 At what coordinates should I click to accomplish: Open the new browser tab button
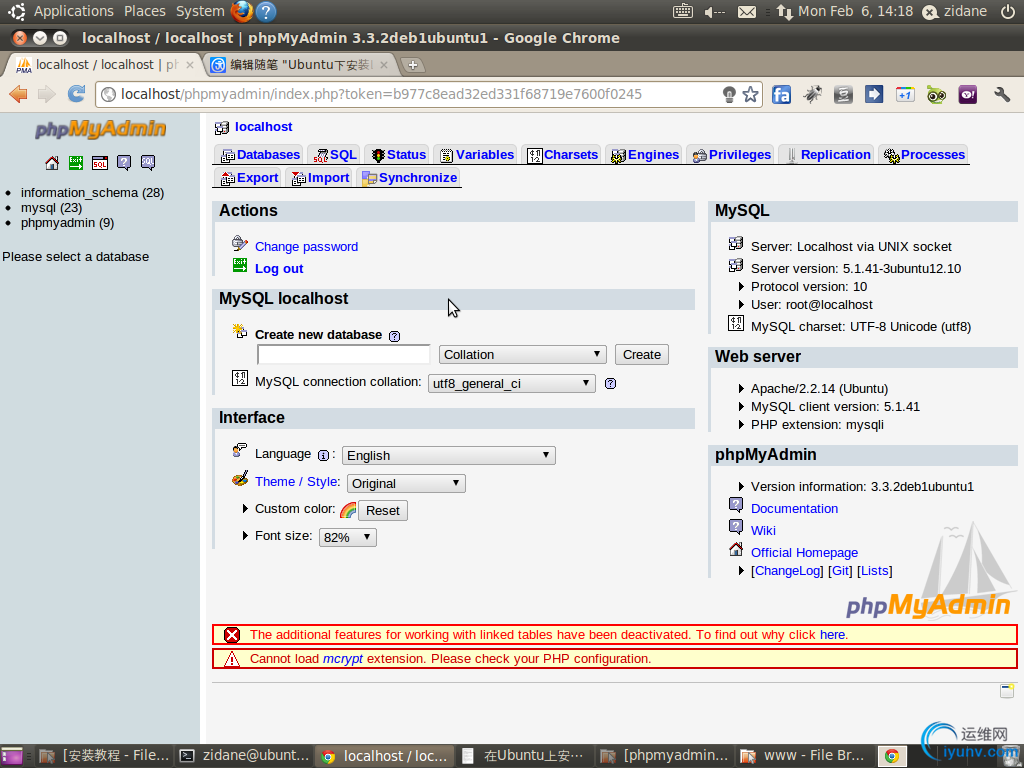coord(412,65)
